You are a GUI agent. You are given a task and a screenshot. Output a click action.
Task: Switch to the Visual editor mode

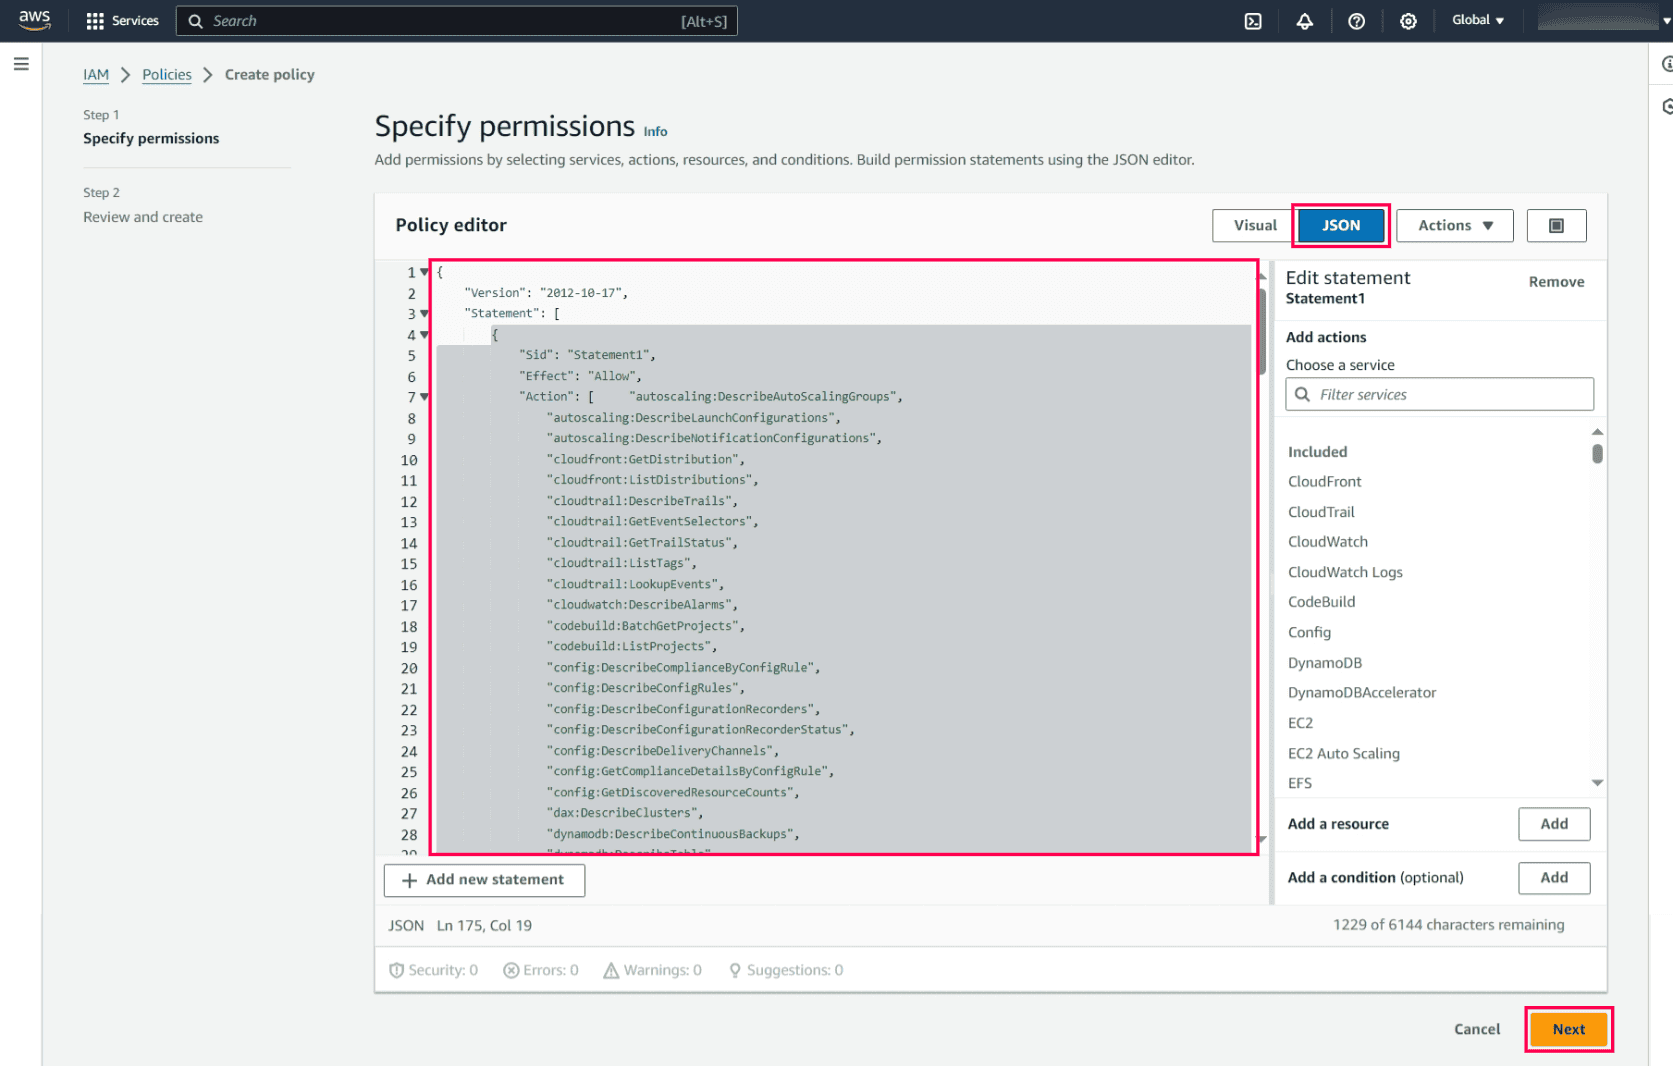click(x=1251, y=225)
